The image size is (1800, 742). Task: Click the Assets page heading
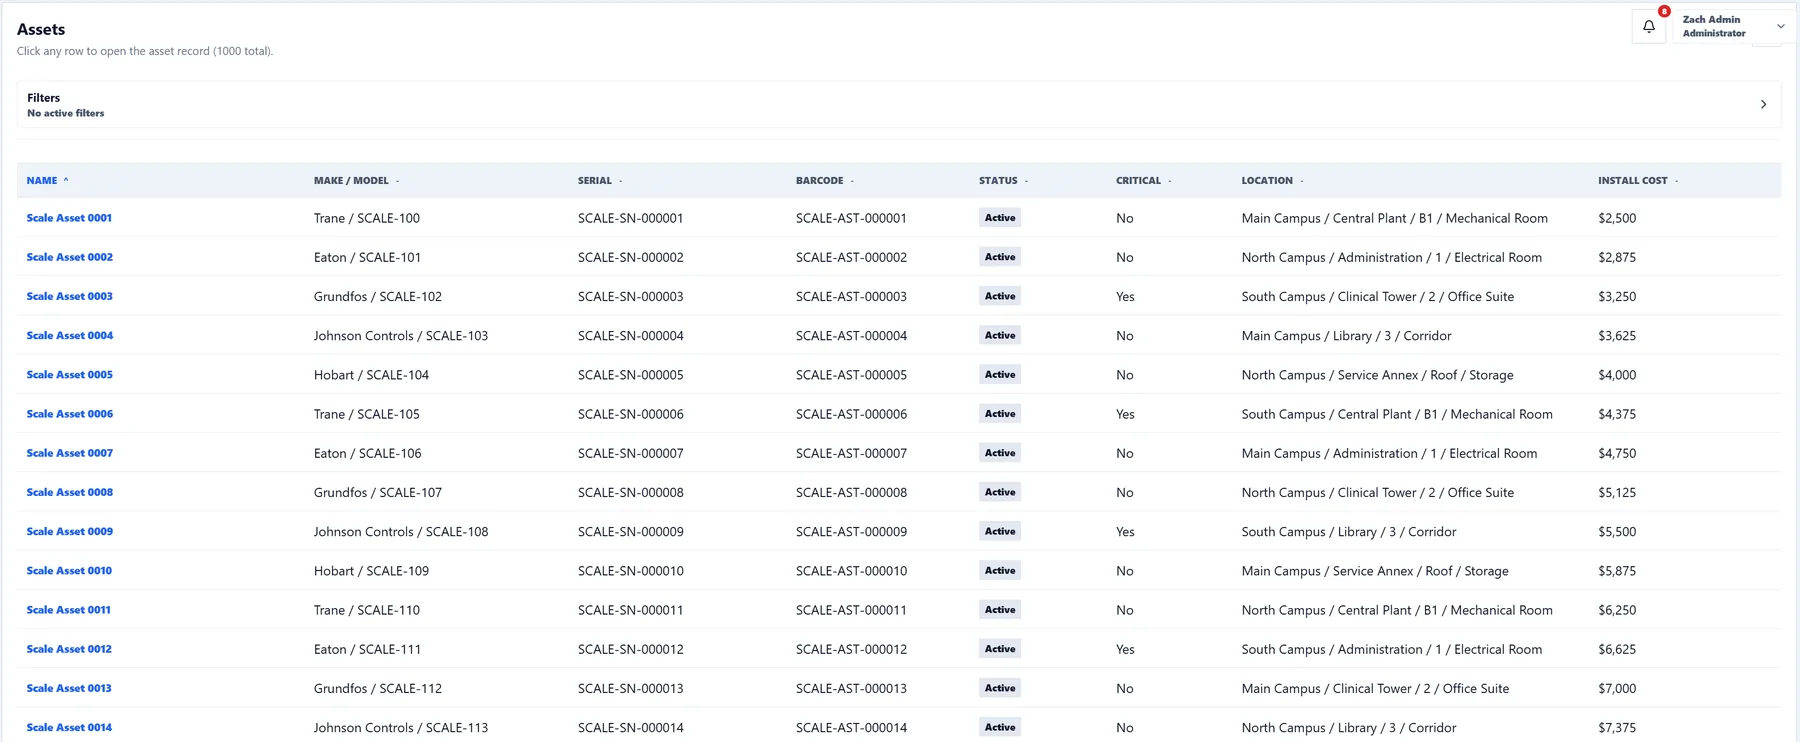point(41,29)
